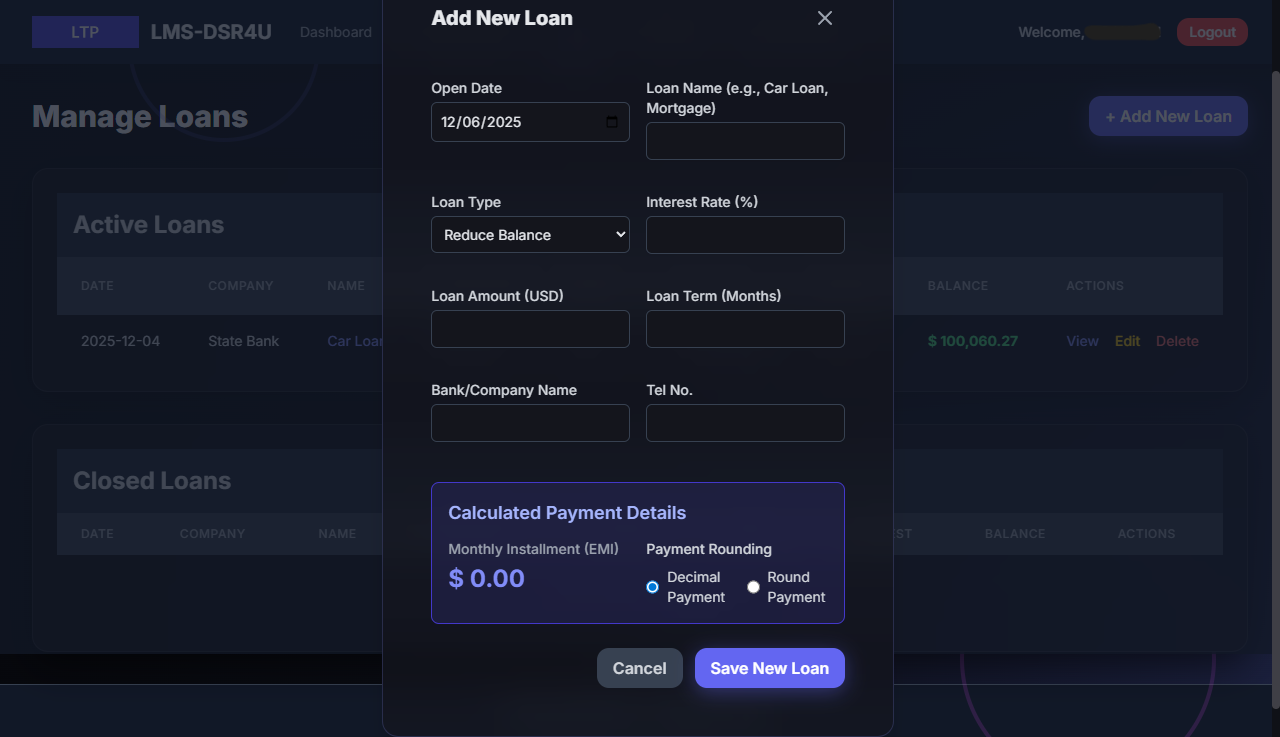This screenshot has height=737, width=1280.
Task: Edit the State Bank loan entry
Action: (x=1127, y=341)
